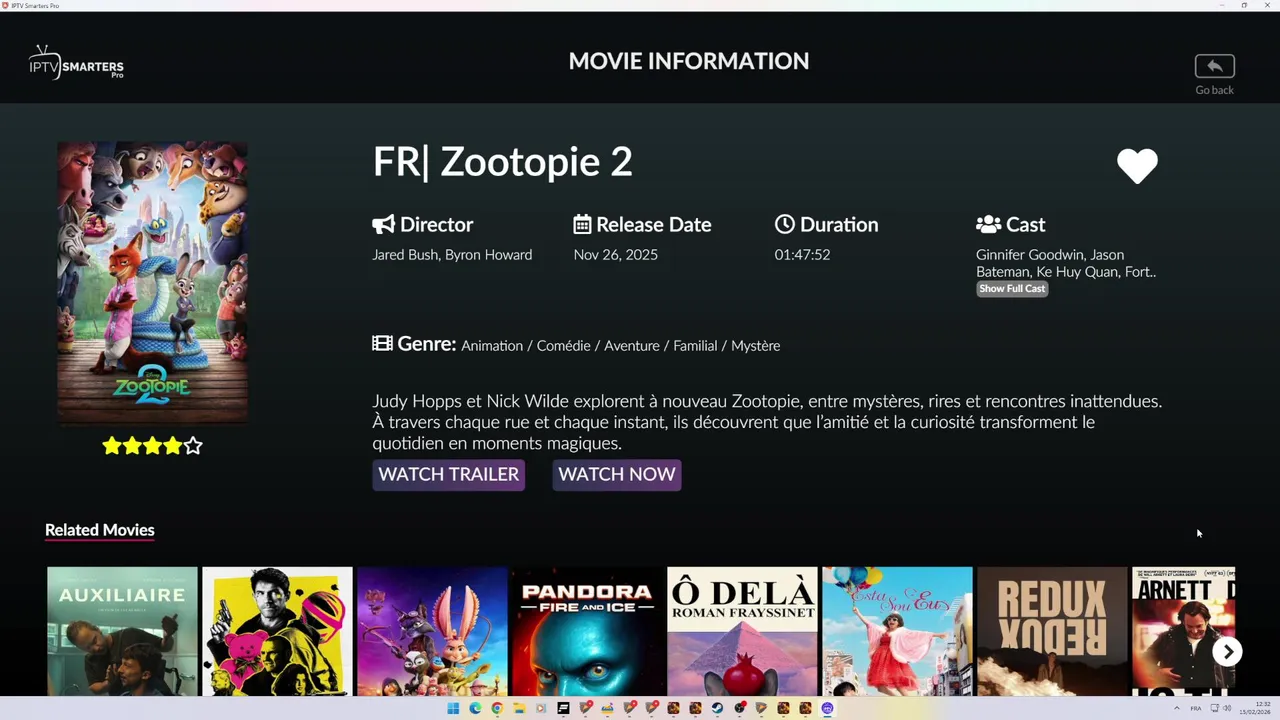Open the WATCH TRAILER button

click(448, 475)
